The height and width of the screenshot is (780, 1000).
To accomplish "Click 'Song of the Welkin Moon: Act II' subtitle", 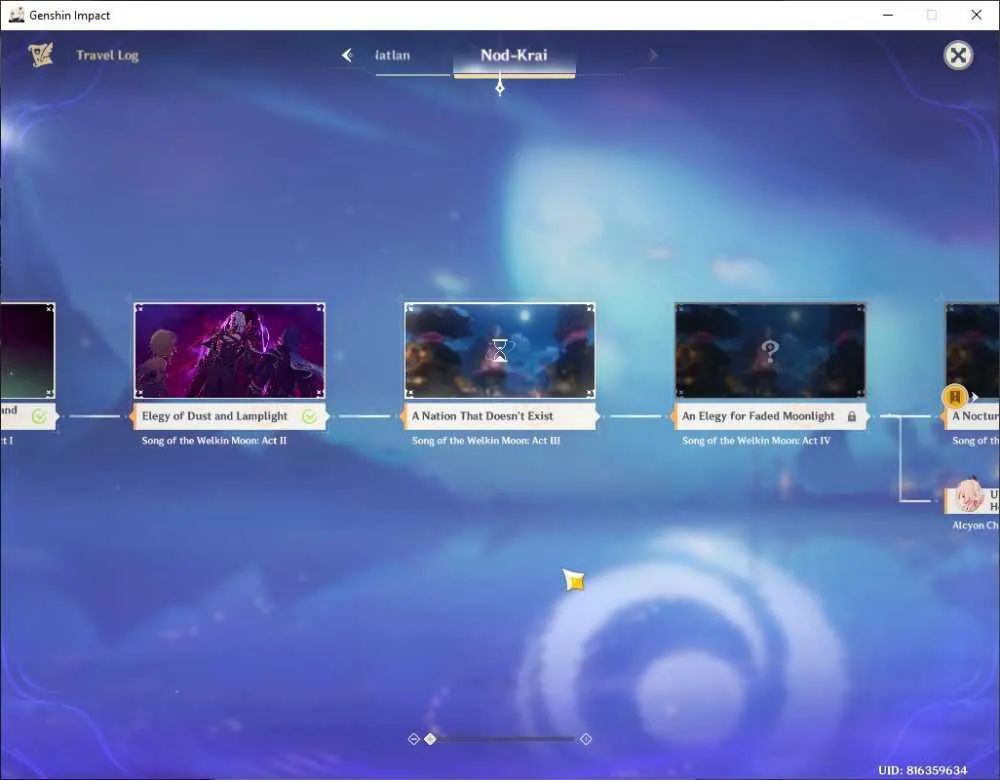I will click(x=214, y=440).
